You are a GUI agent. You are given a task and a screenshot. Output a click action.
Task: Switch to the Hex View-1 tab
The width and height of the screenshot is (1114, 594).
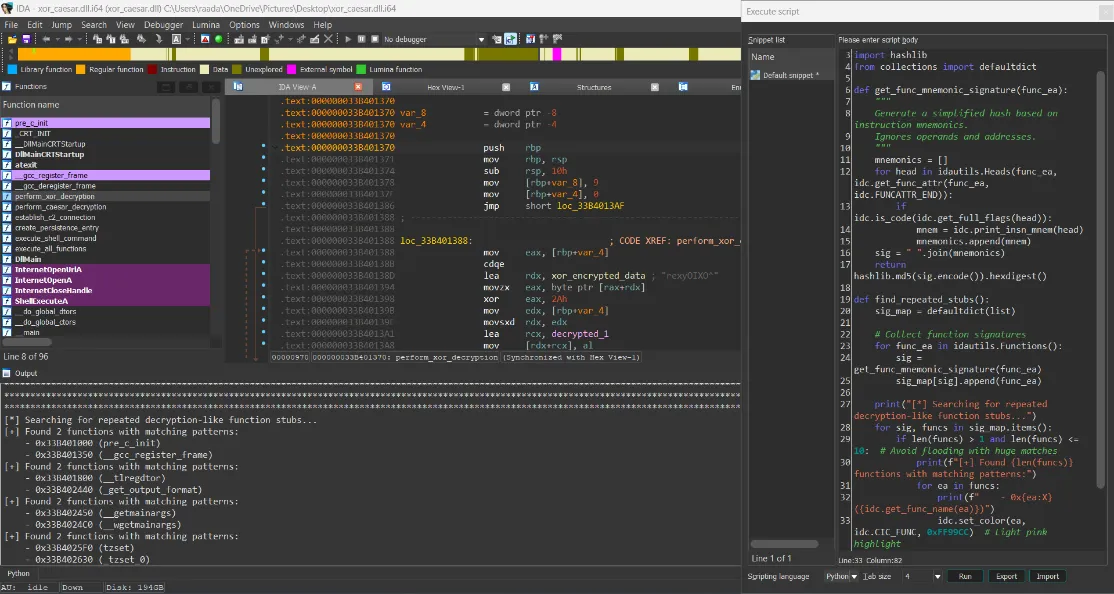[445, 87]
